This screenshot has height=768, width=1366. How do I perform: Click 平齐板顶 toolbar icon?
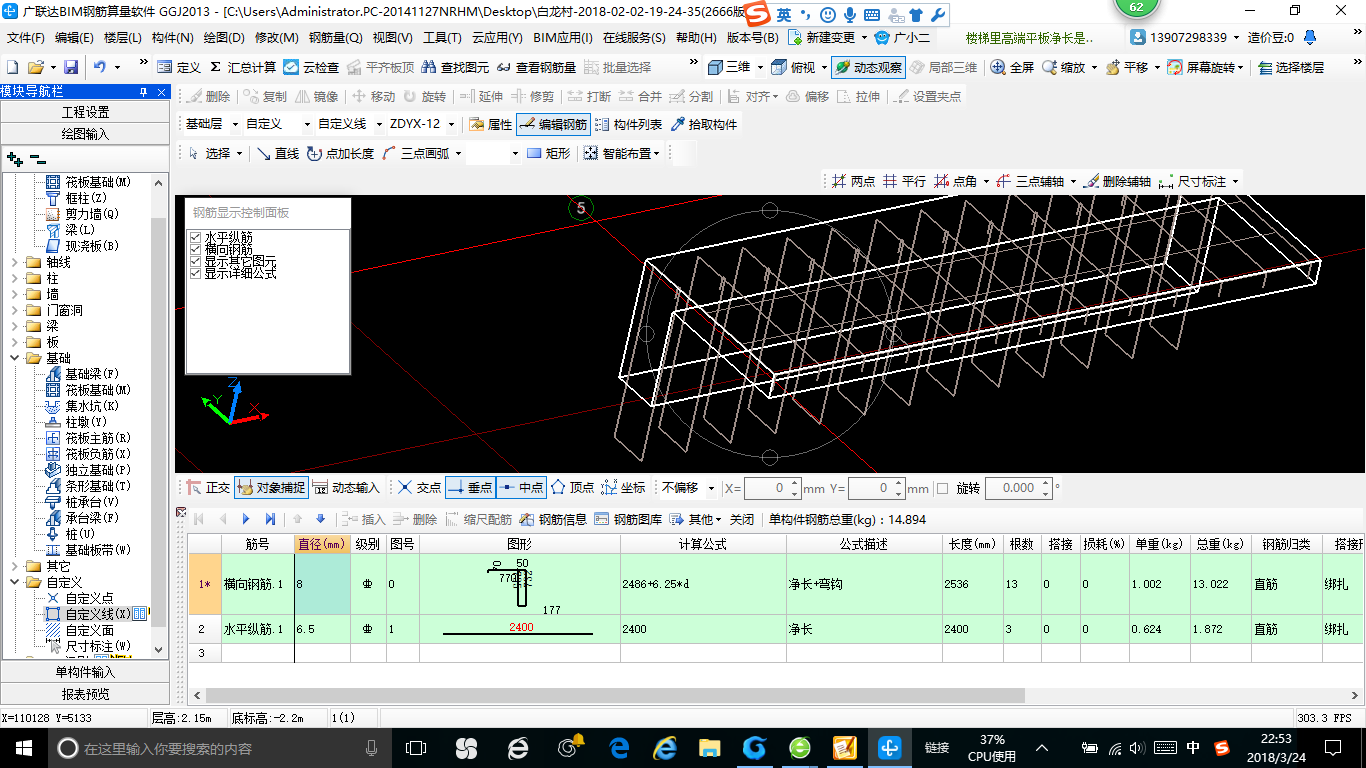click(380, 67)
